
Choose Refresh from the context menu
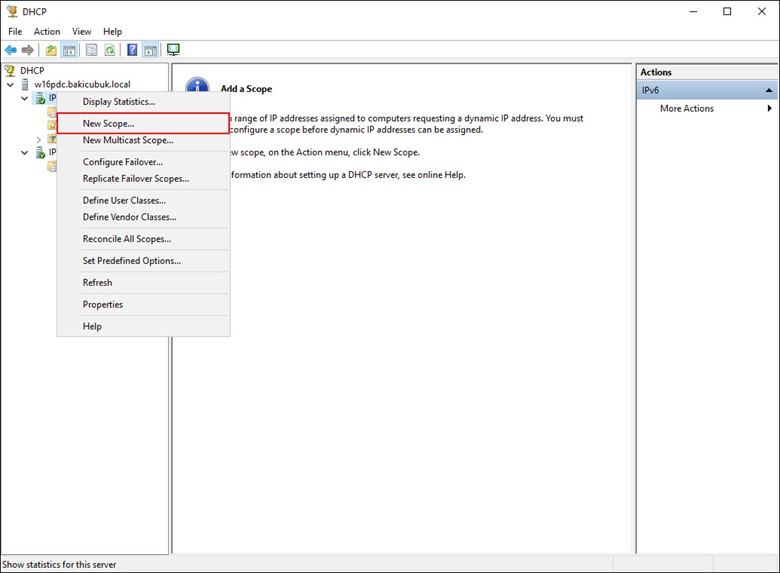pos(143,283)
